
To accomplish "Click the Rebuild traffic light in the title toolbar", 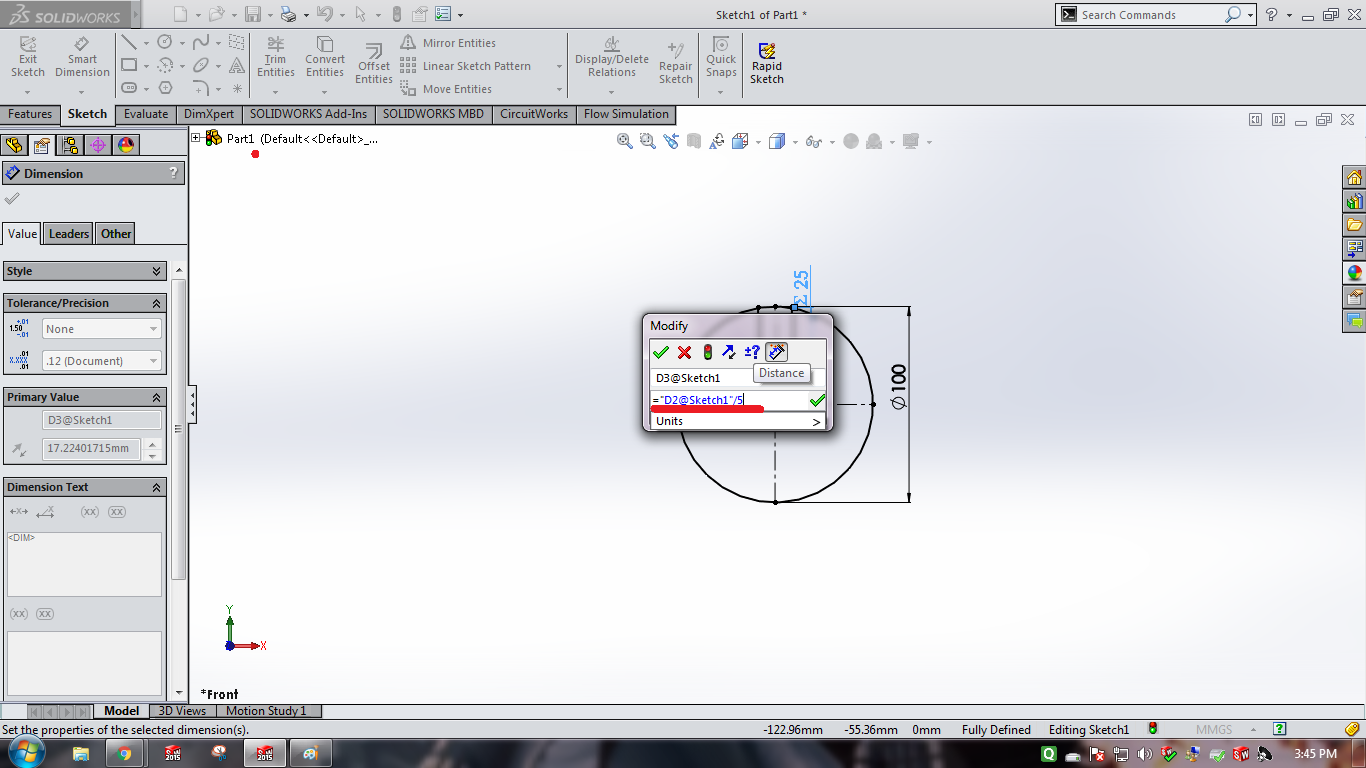I will point(396,14).
